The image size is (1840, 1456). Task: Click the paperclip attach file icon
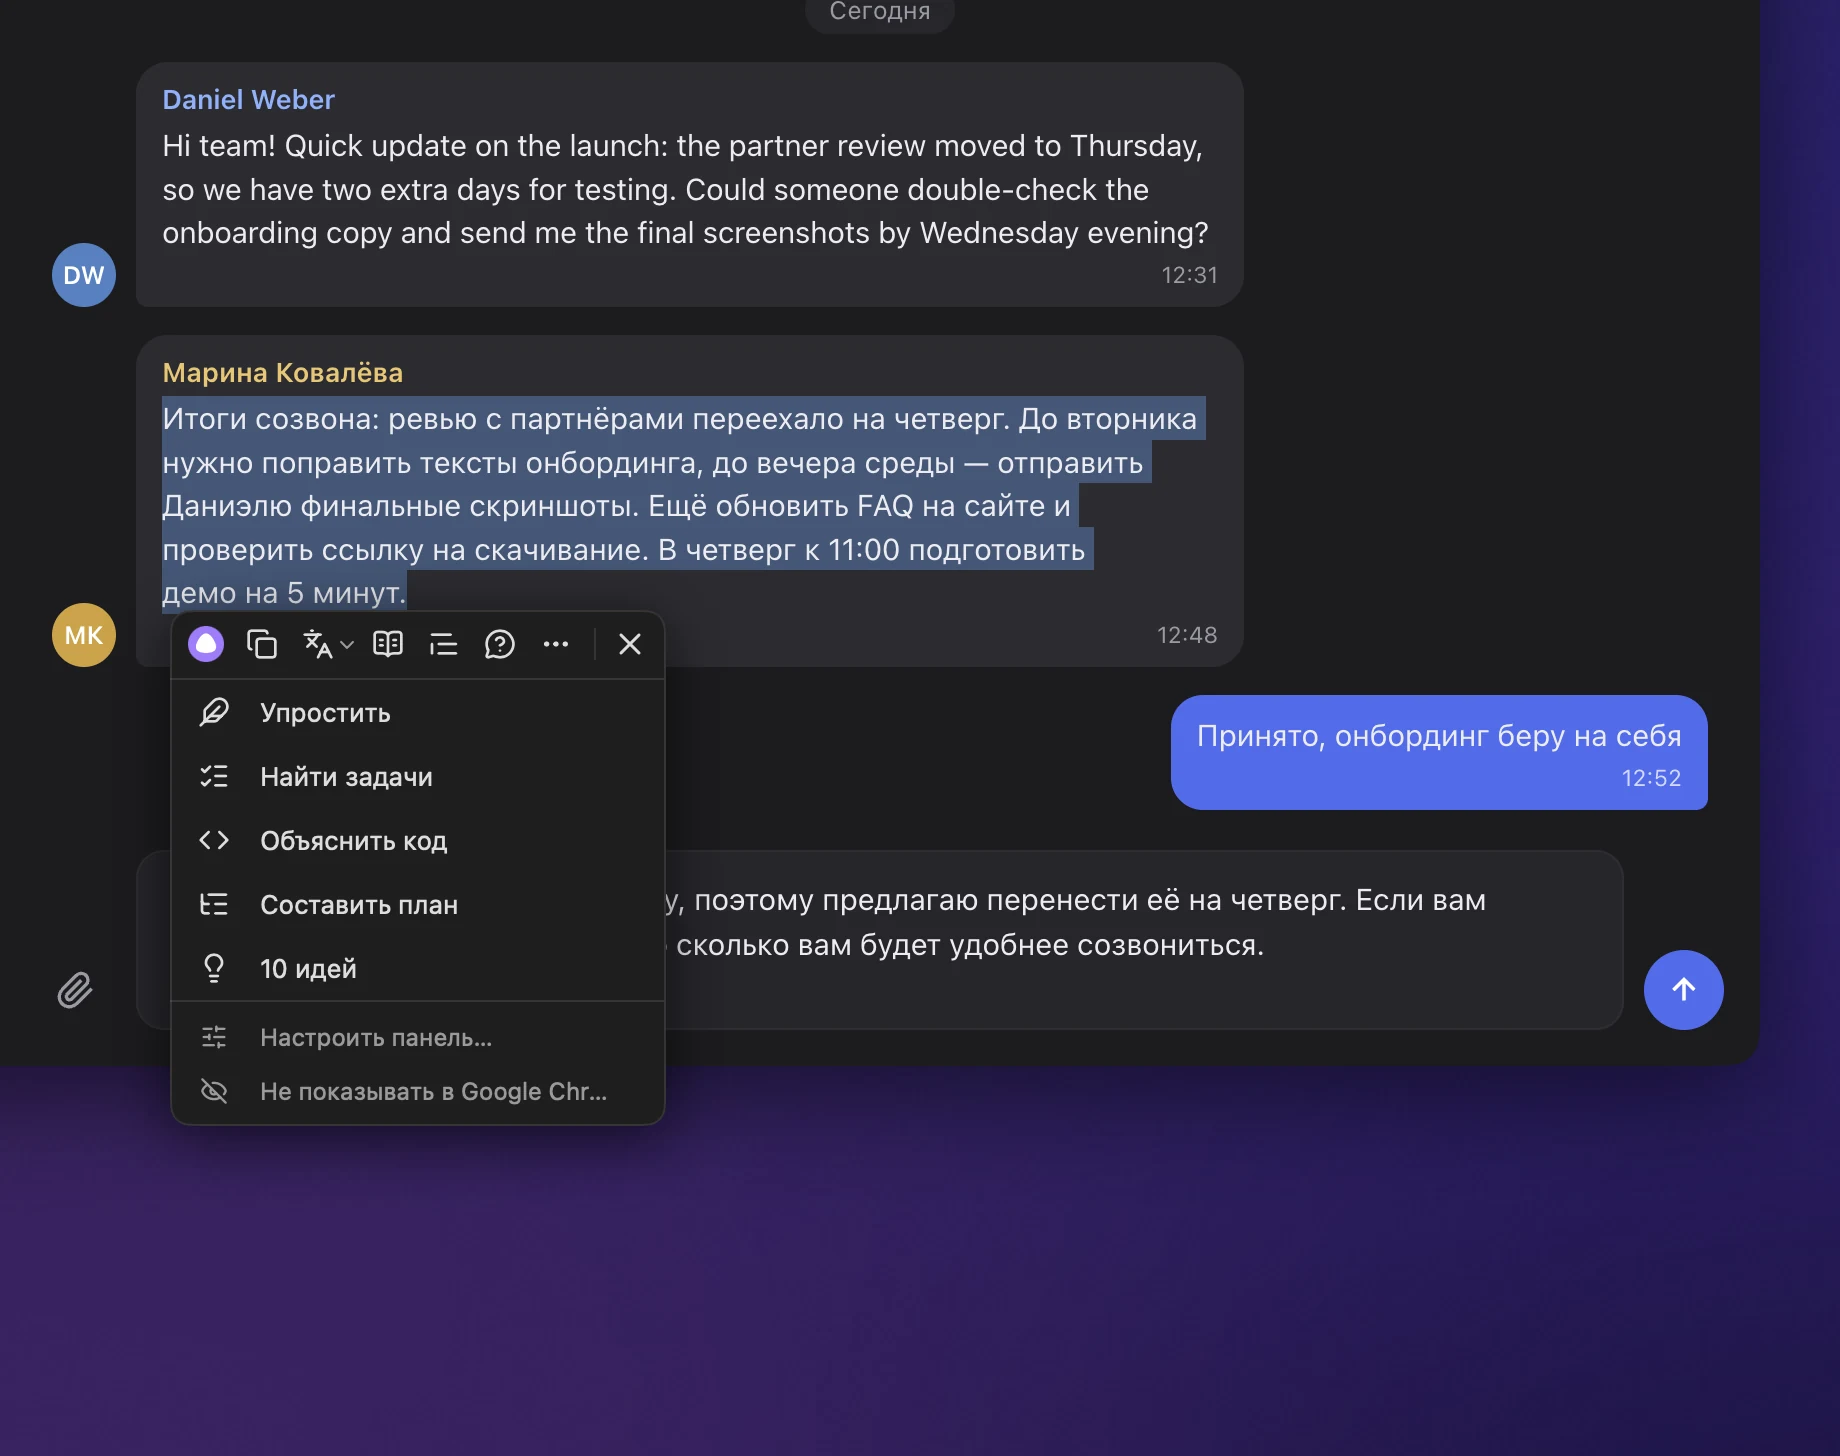(x=75, y=990)
